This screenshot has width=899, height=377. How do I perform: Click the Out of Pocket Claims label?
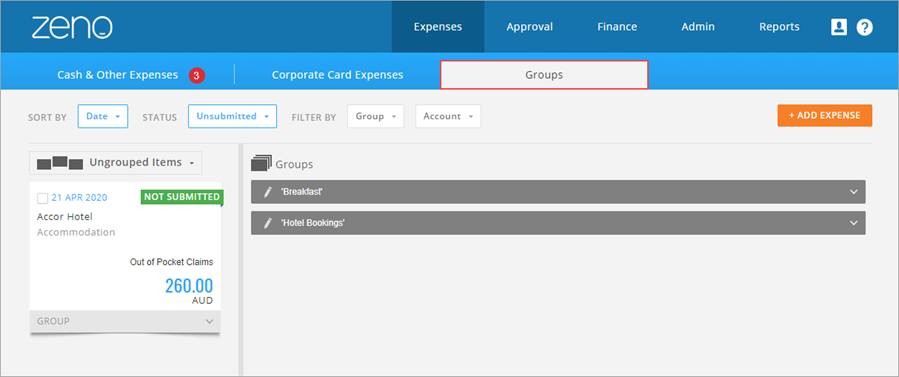coord(171,262)
